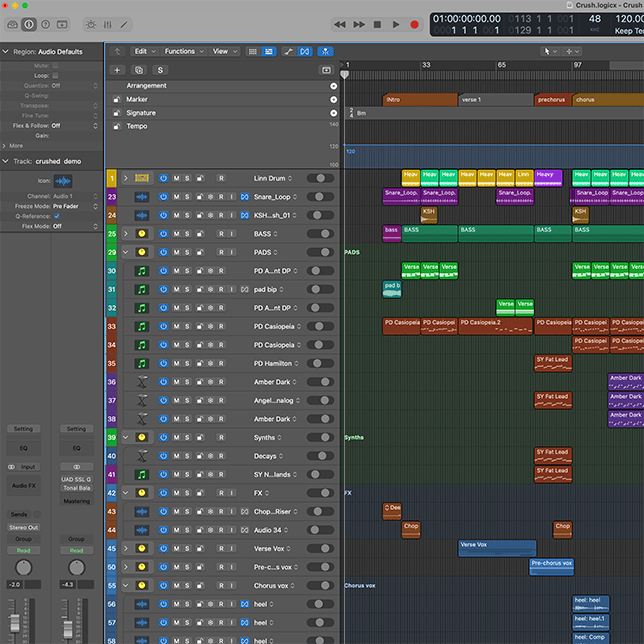Click the Audio FX slot on channel strip

[x=23, y=485]
